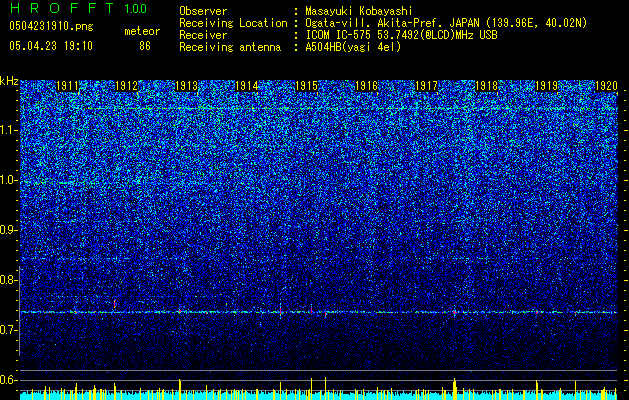Viewport: 629px width, 400px height.
Task: Click the ICOM IC-575 53.7492 MHz USB text
Action: 401,35
